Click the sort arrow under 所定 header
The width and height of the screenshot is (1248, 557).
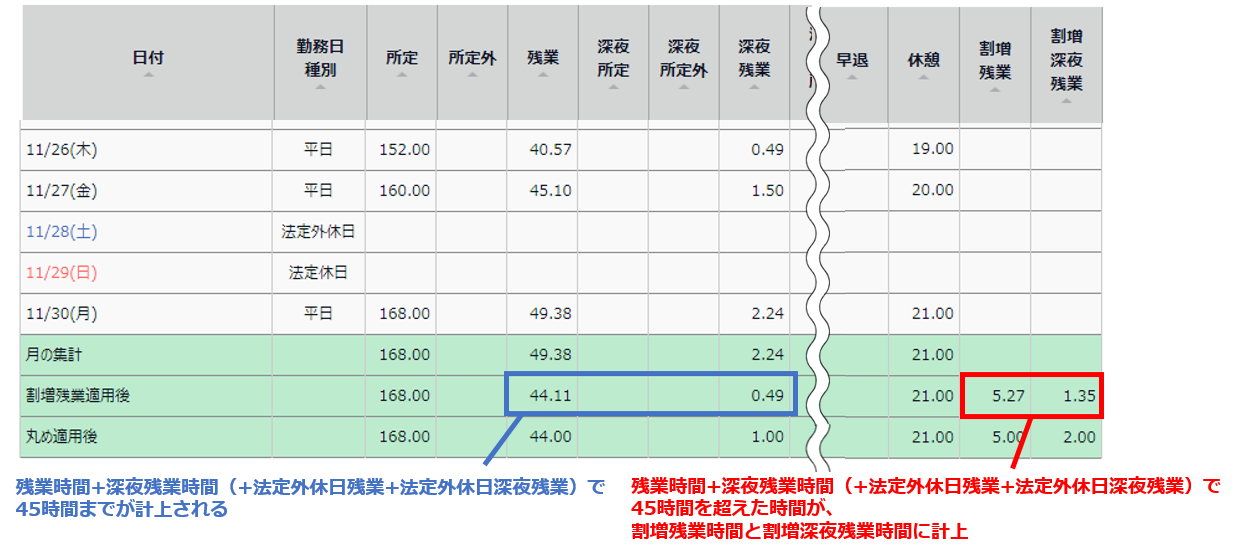(x=402, y=74)
